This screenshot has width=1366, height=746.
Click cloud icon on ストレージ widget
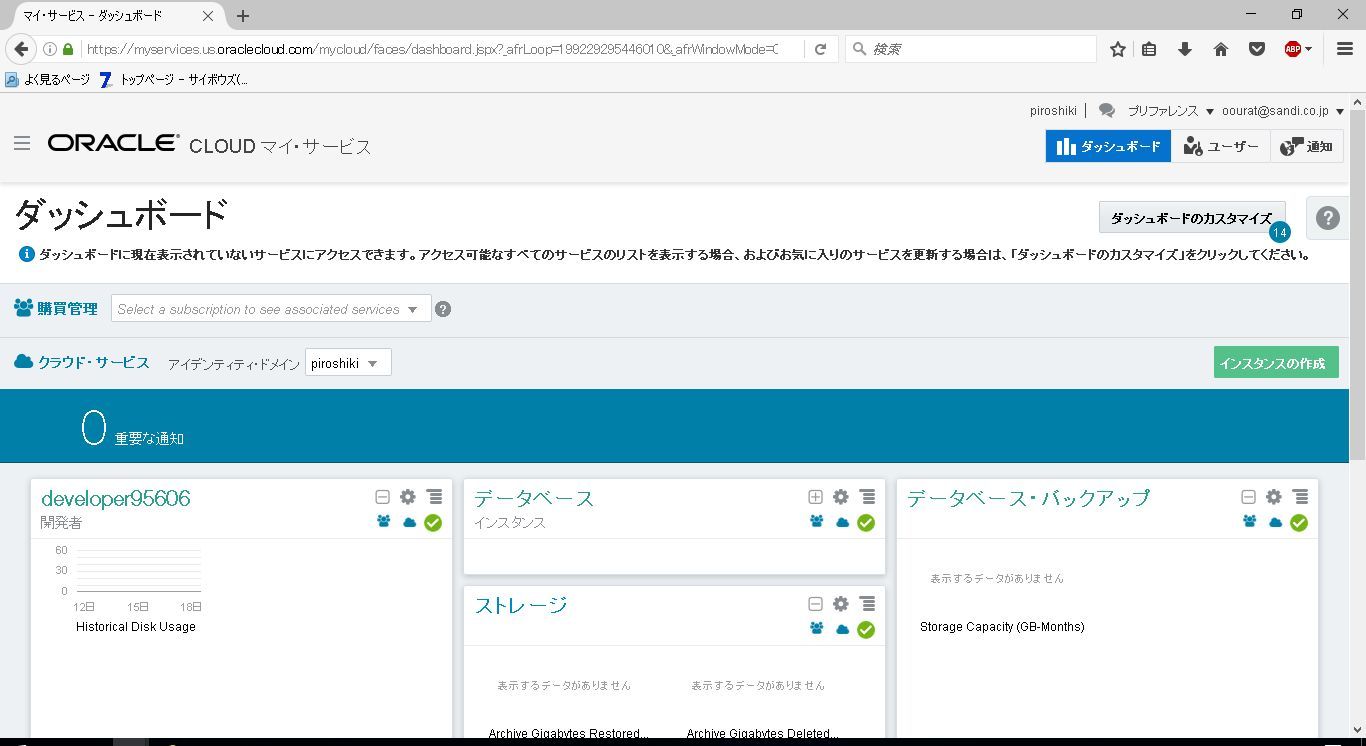(x=842, y=629)
